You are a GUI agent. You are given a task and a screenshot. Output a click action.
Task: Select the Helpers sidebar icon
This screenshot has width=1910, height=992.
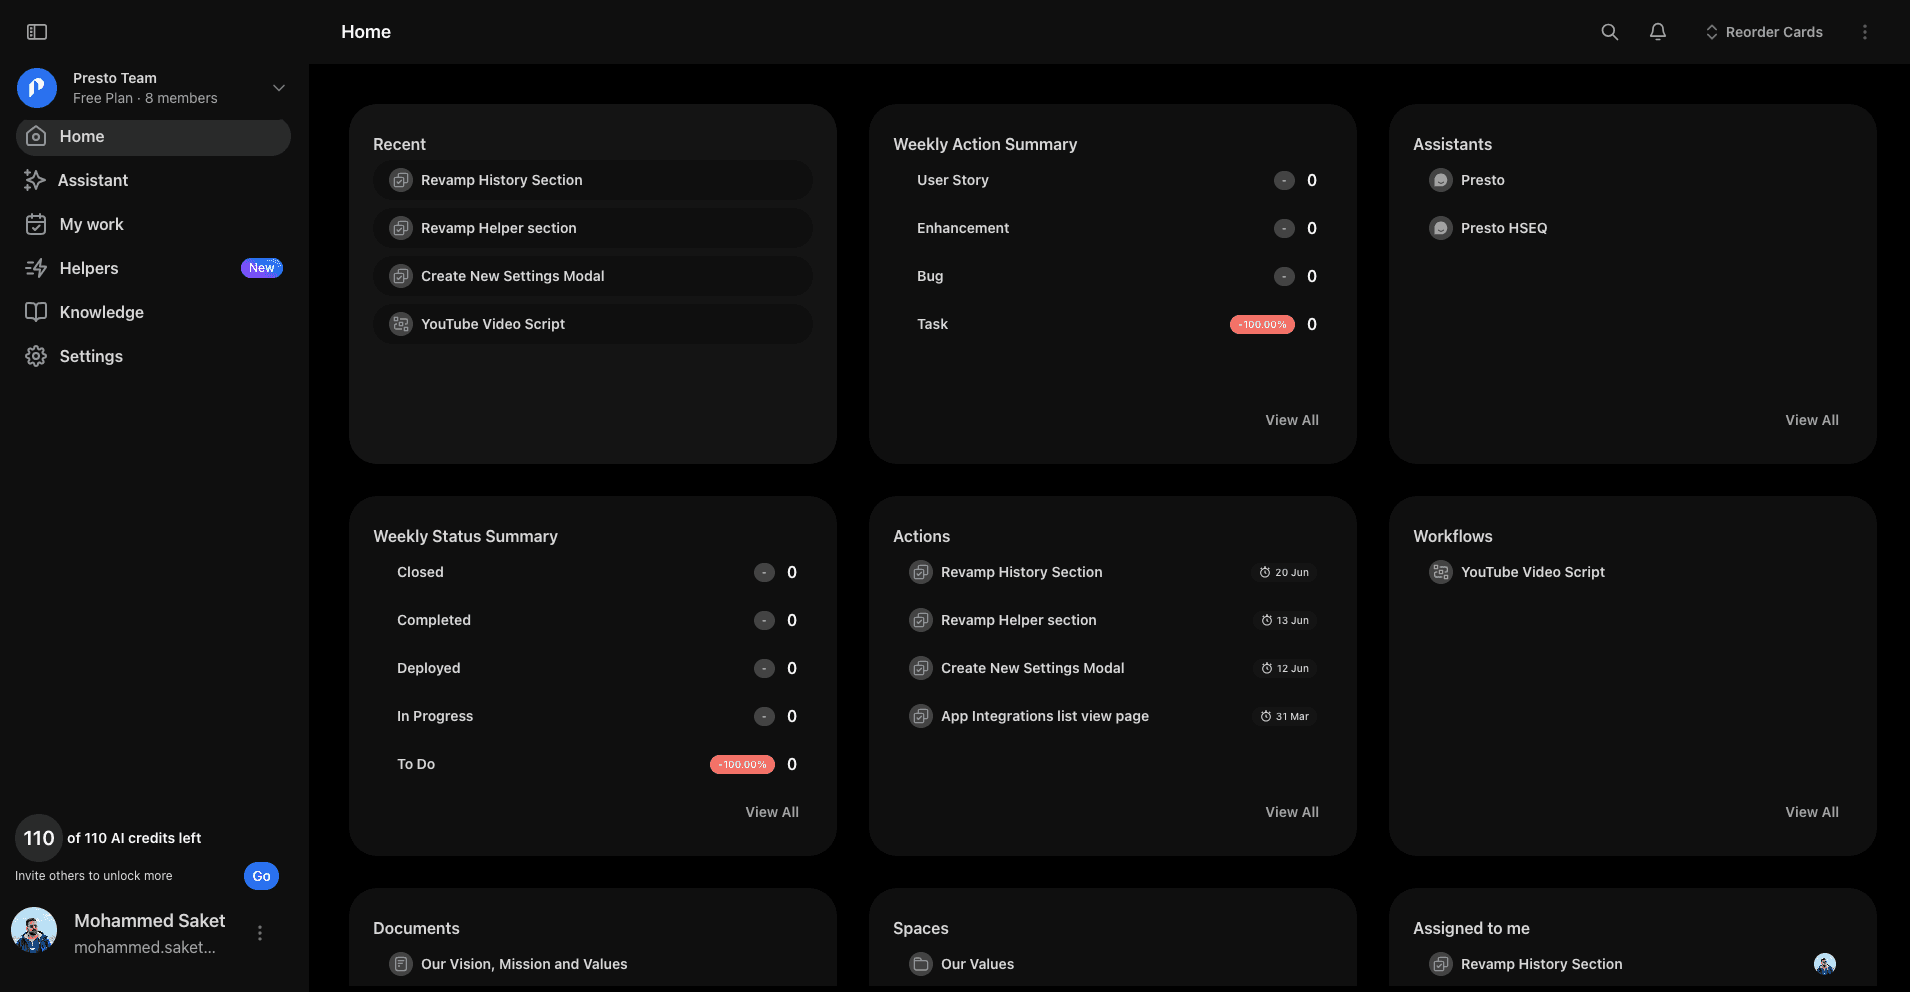click(35, 268)
